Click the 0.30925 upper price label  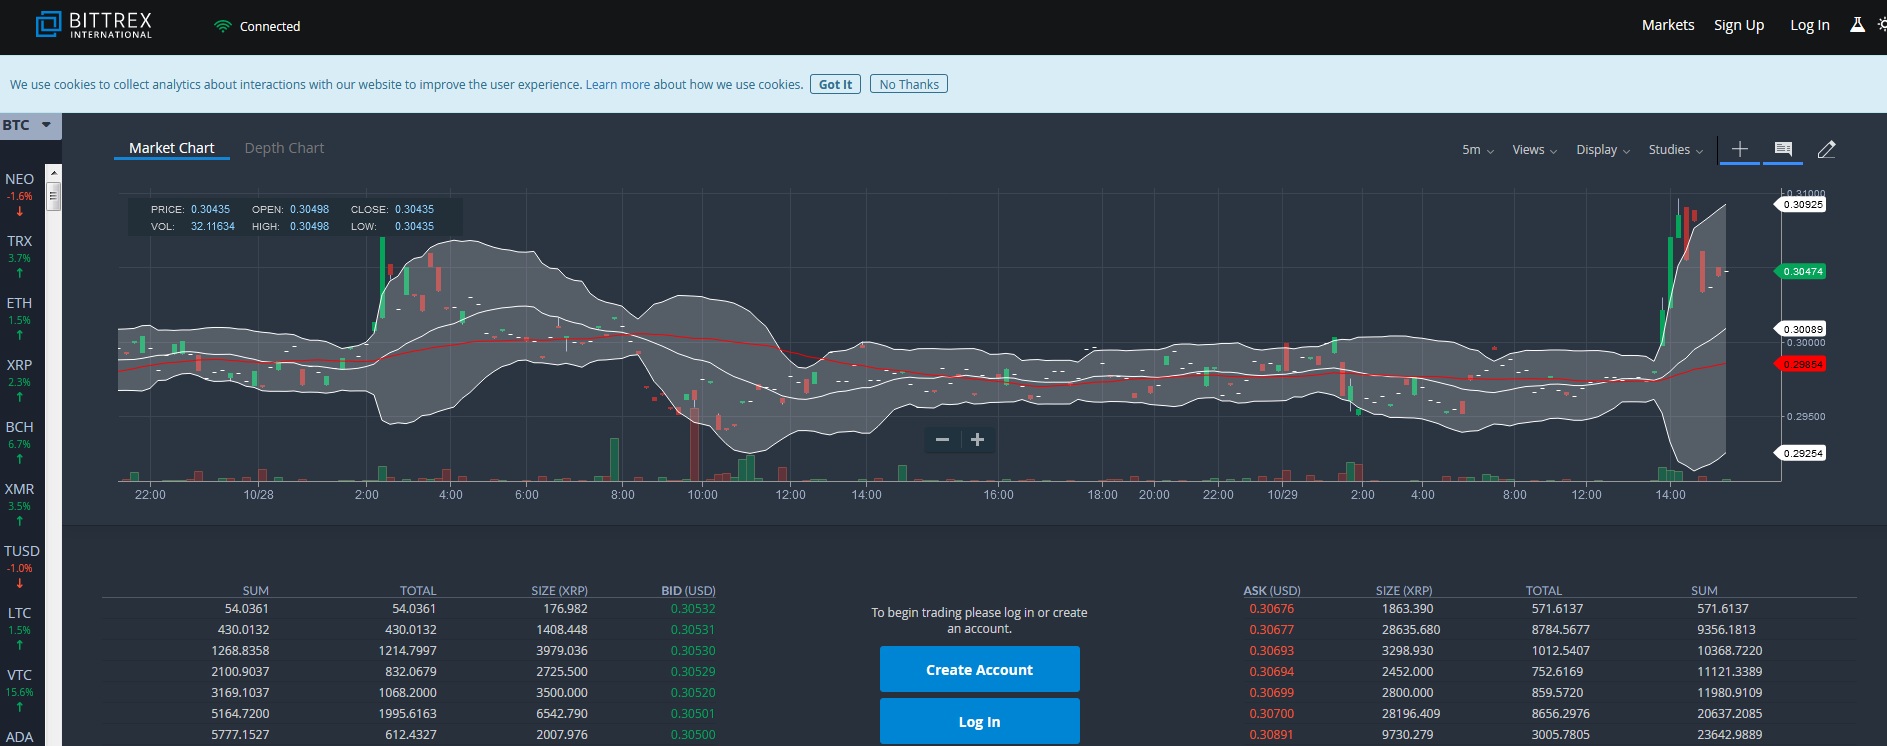tap(1802, 204)
